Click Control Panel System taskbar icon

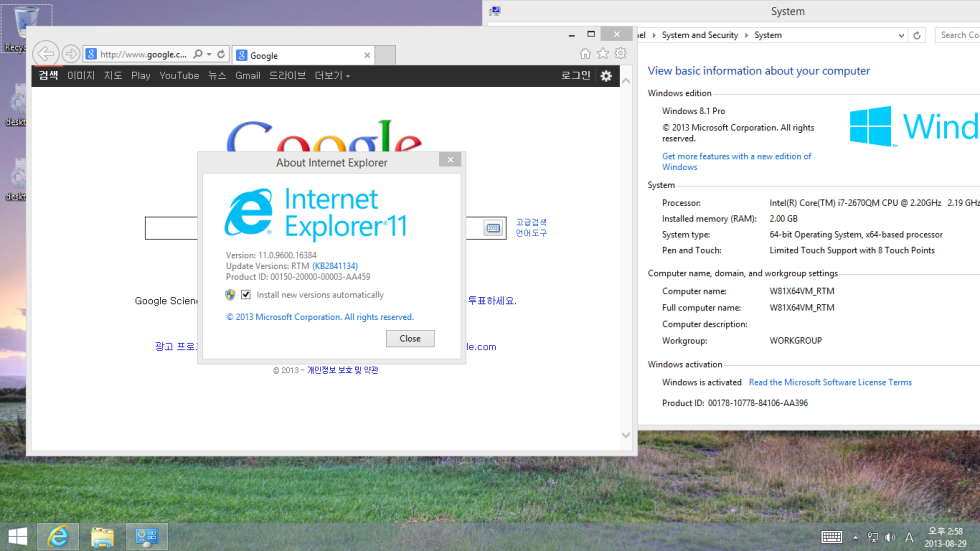[146, 537]
